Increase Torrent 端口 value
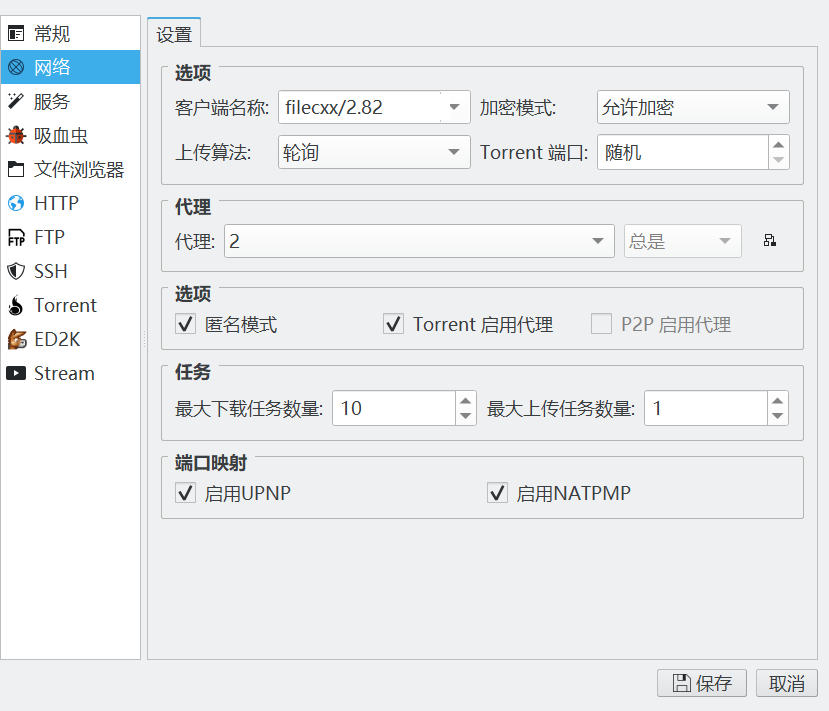The image size is (829, 711). (778, 144)
